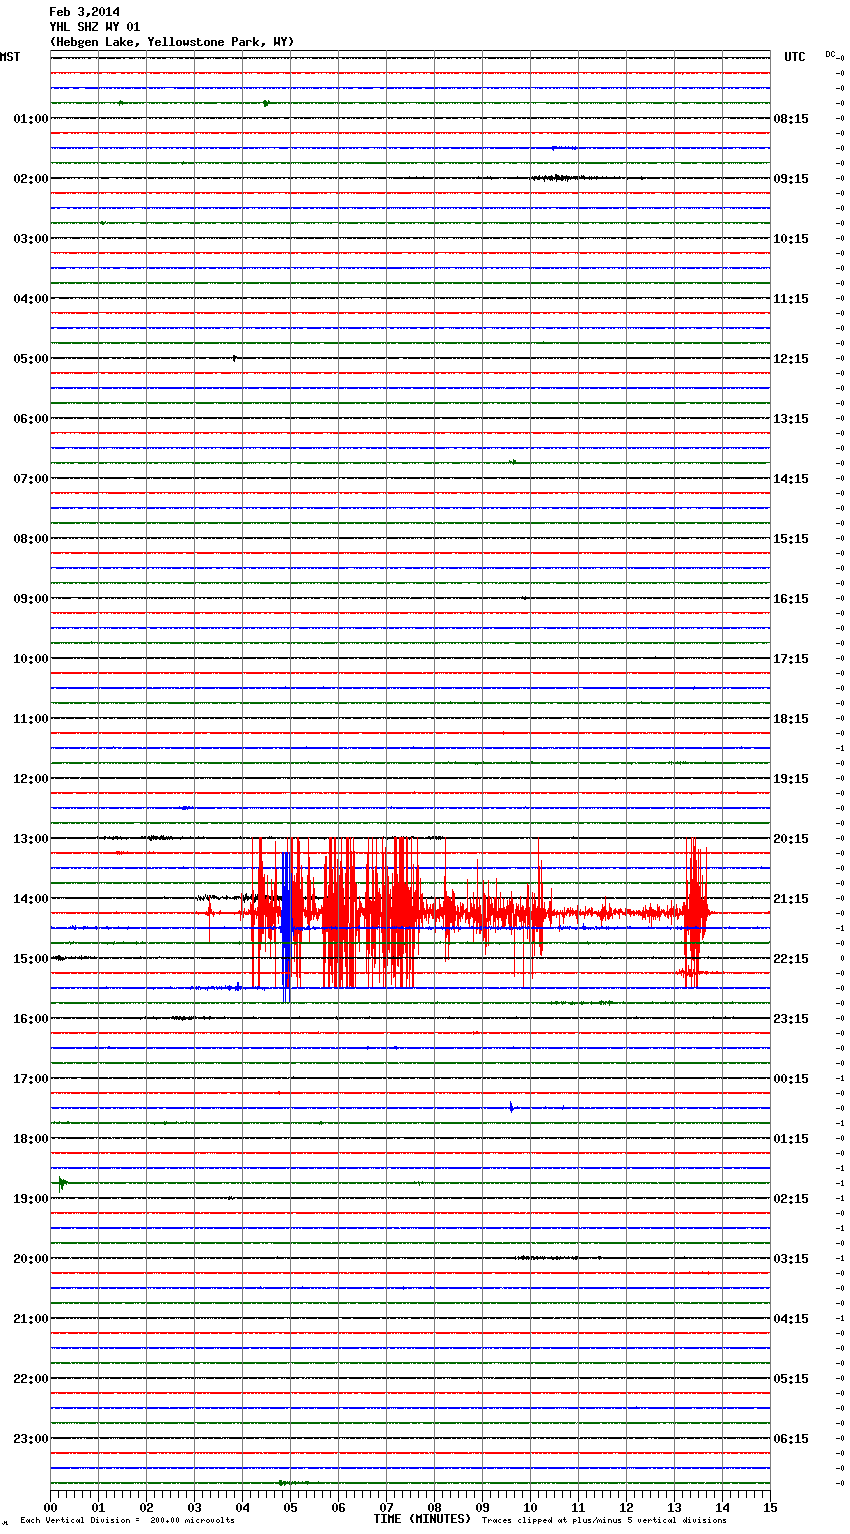Screen dimensions: 850x1534
Task: Select the '14:00' MST hour label
Action: (31, 899)
